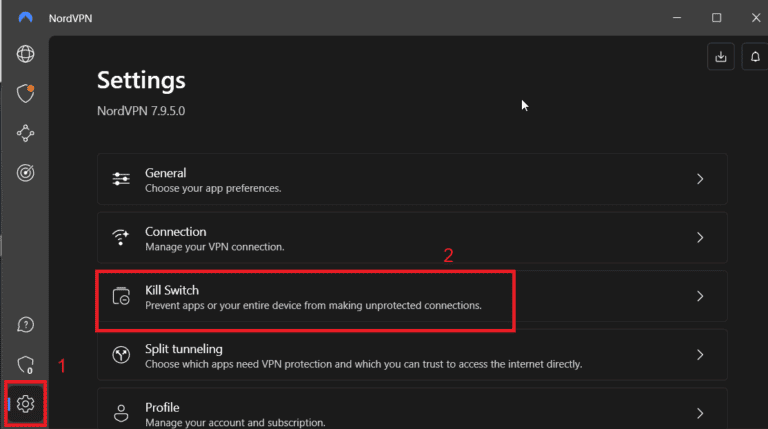
Task: Open the notifications bell icon
Action: pyautogui.click(x=755, y=58)
